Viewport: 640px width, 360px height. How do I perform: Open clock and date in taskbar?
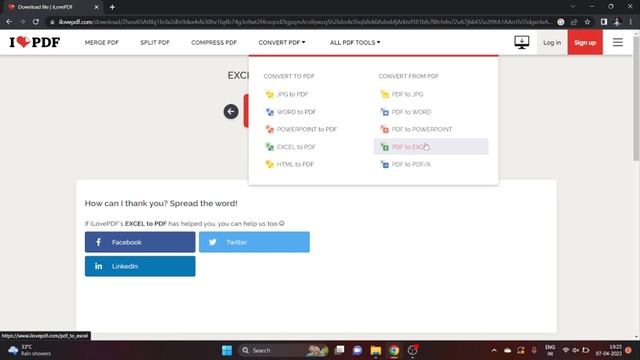[x=609, y=350]
